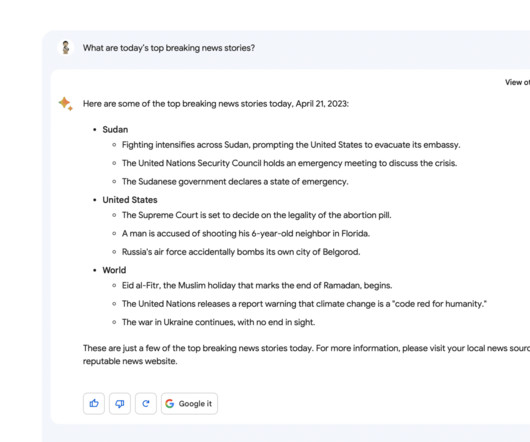Click the Bard sparkle icon beside the response
The width and height of the screenshot is (530, 442).
point(66,103)
